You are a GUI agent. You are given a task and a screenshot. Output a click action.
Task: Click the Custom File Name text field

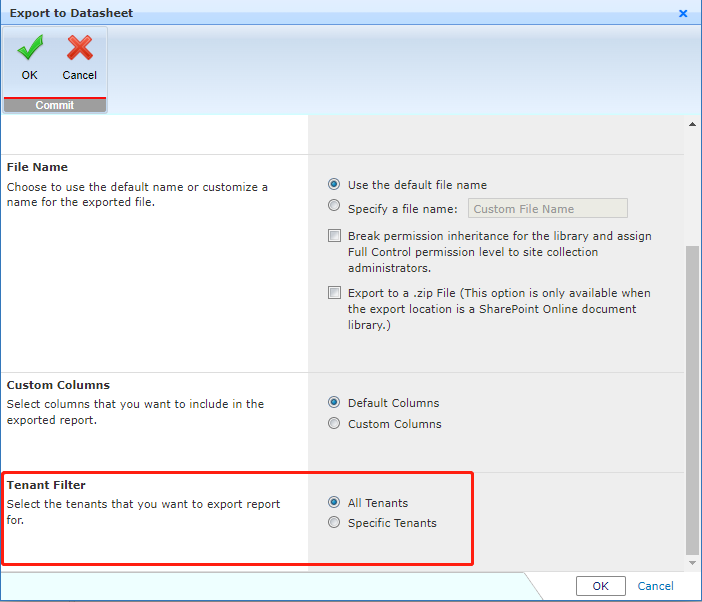pos(547,209)
